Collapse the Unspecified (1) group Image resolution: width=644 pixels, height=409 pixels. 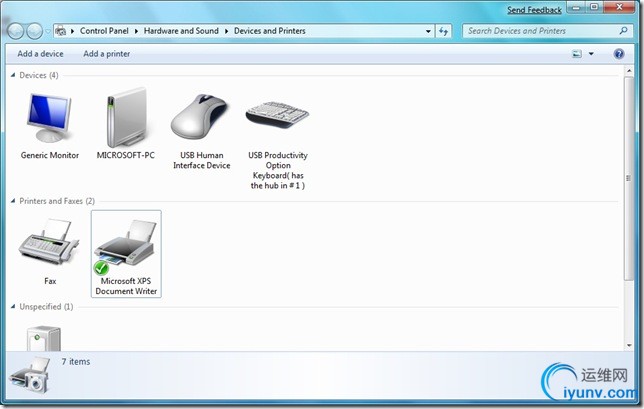coord(13,306)
